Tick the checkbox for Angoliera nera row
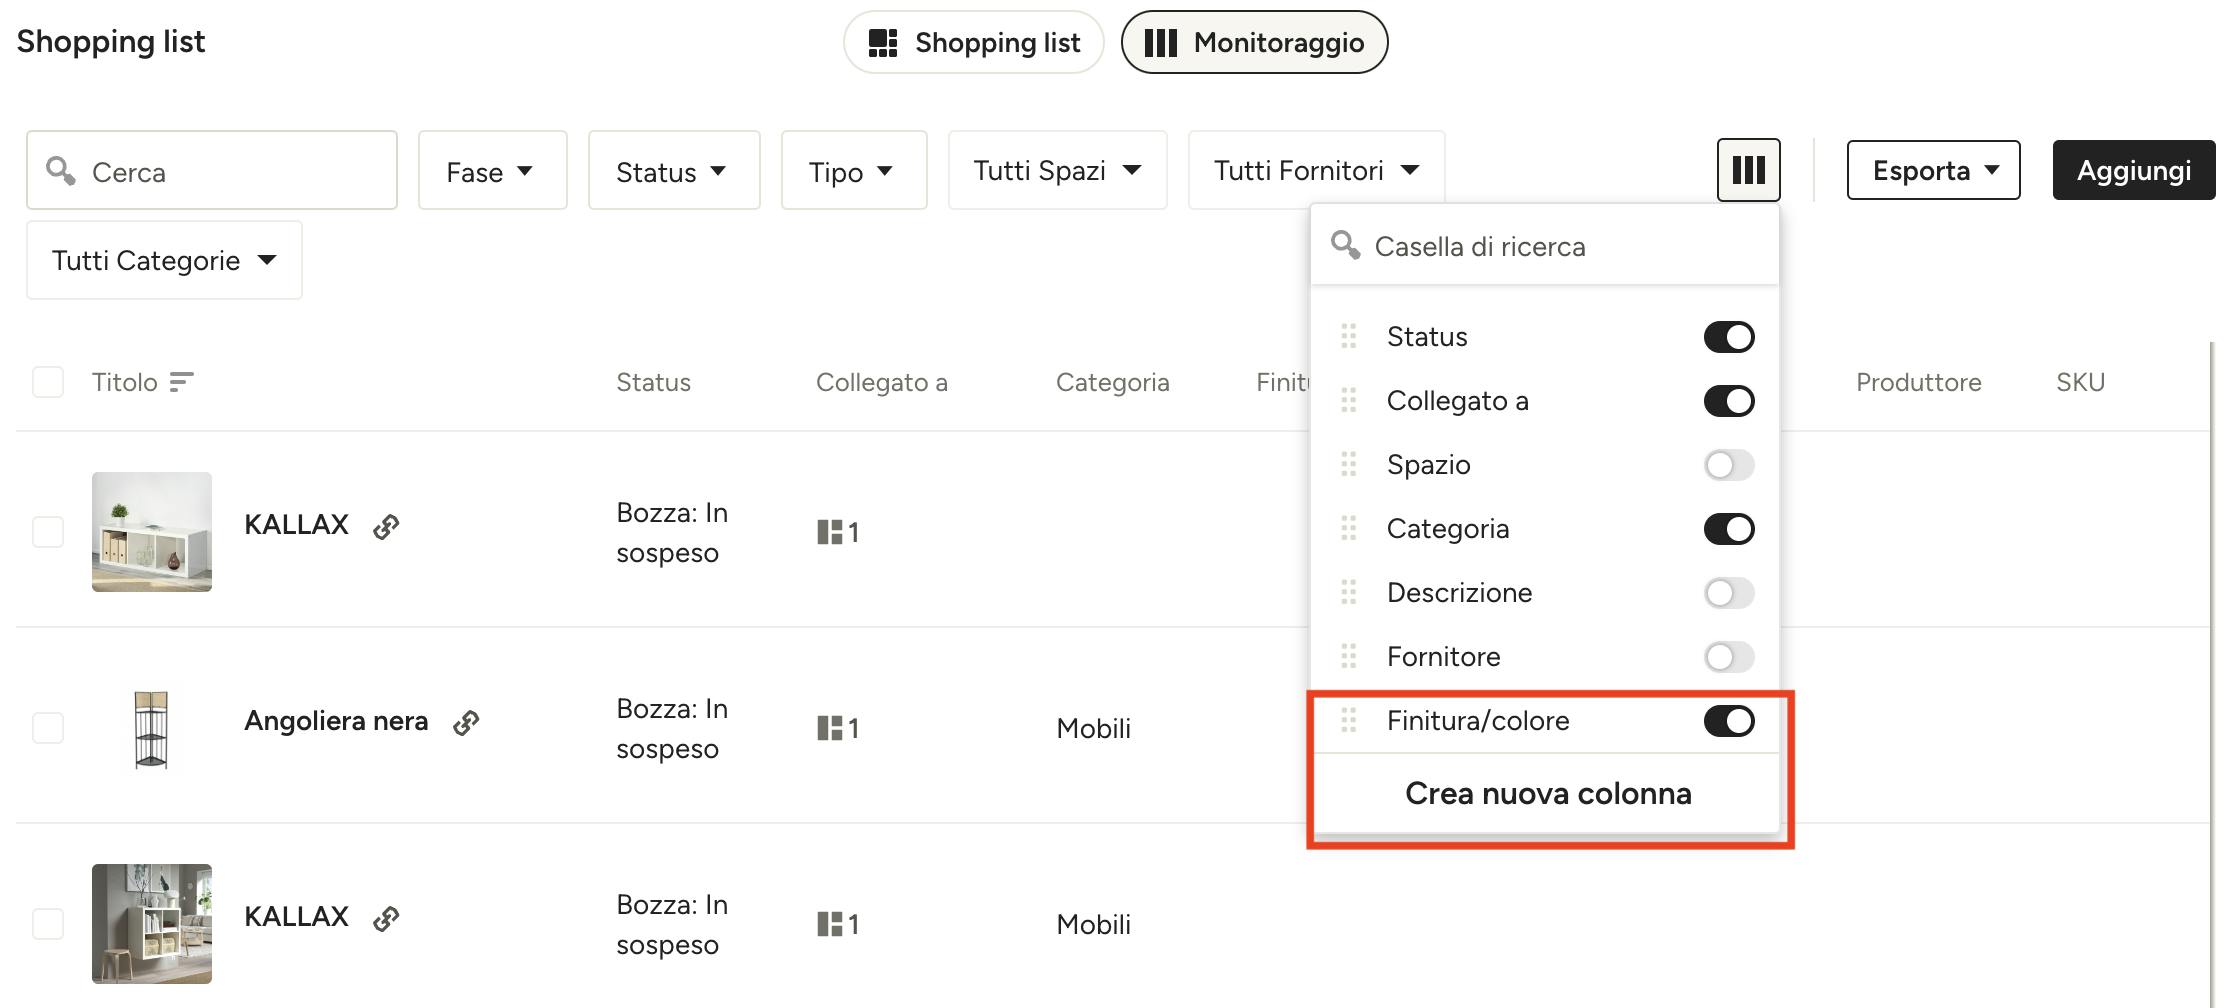The width and height of the screenshot is (2236, 1008). (x=48, y=728)
